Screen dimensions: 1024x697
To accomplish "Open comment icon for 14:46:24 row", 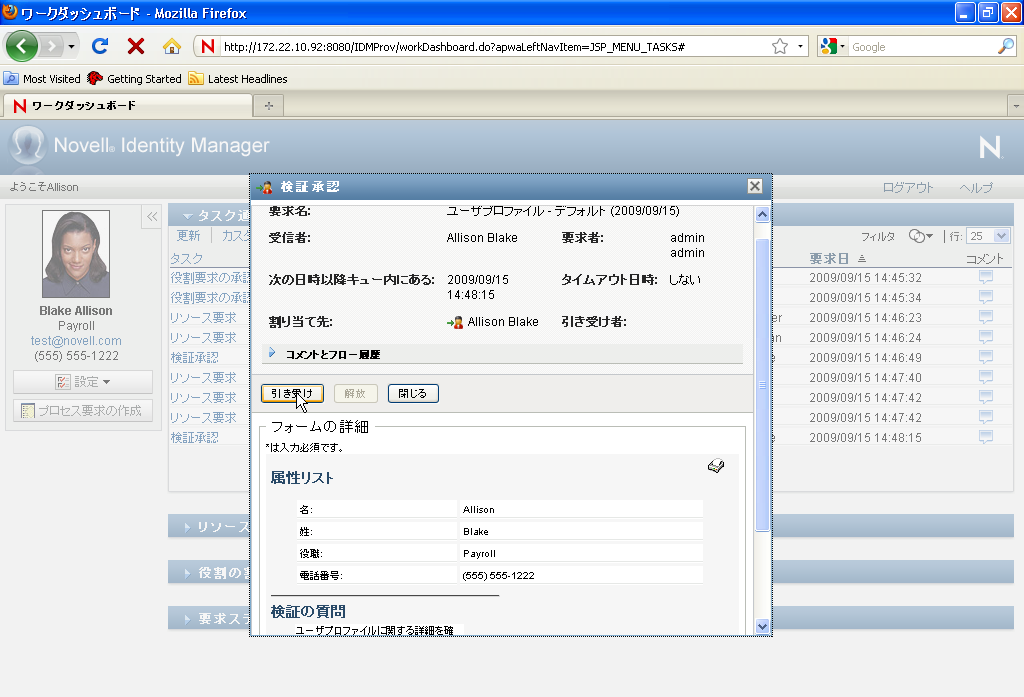I will 985,337.
